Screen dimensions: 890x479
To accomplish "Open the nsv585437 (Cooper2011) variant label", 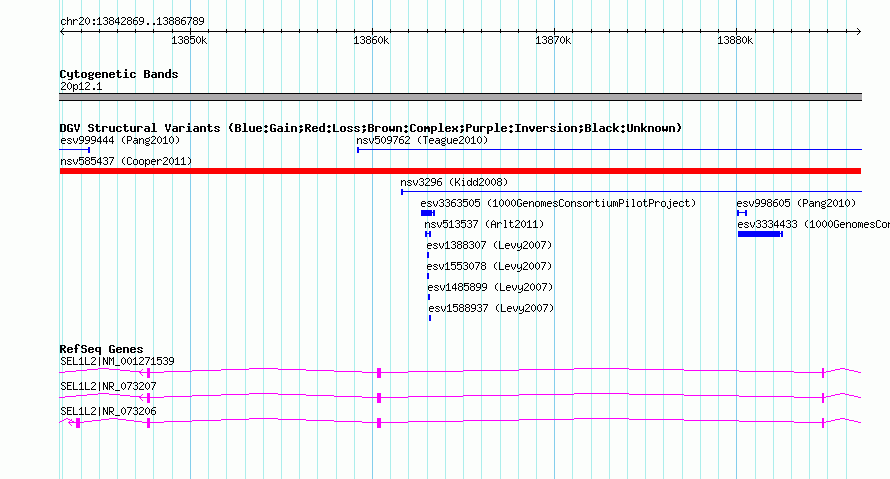I will (126, 161).
